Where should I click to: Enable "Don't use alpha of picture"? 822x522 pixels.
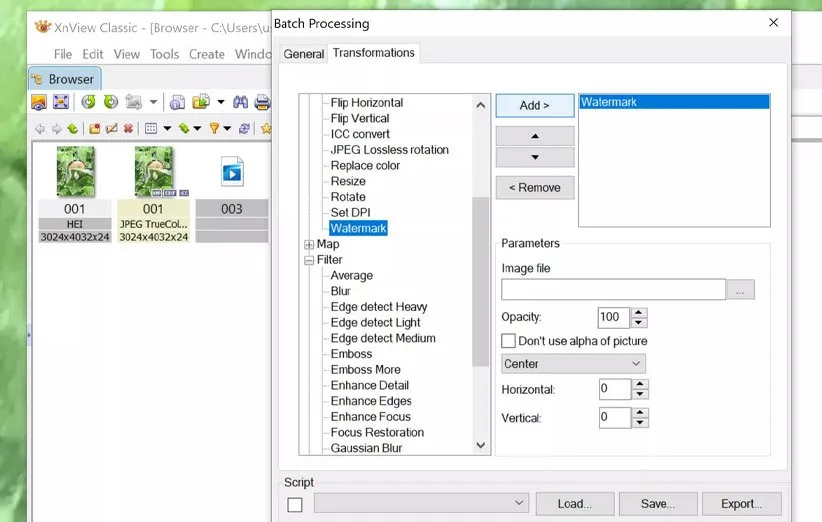click(x=509, y=341)
